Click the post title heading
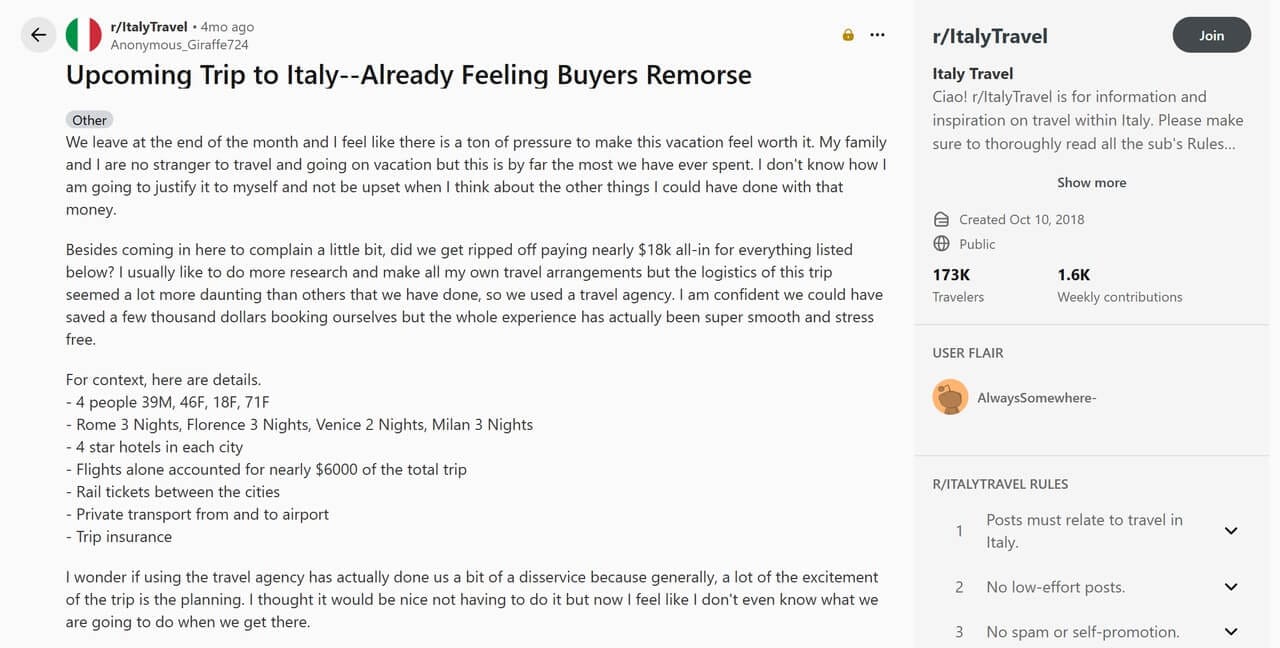The width and height of the screenshot is (1280, 648). 408,75
